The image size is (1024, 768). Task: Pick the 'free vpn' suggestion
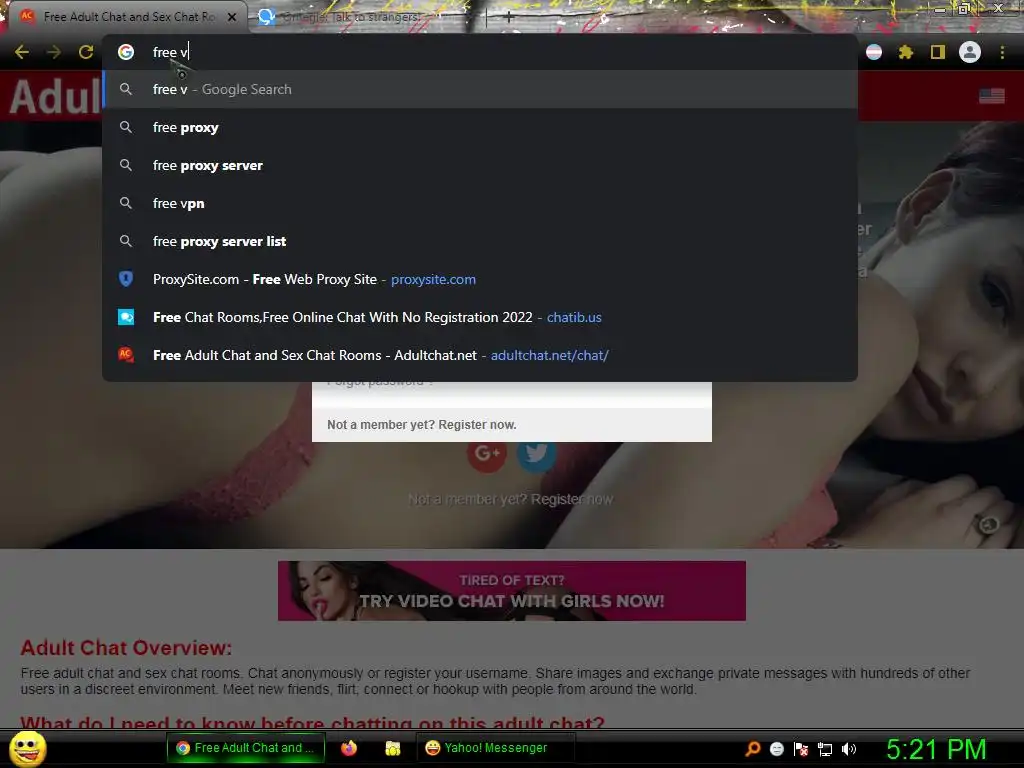(480, 203)
